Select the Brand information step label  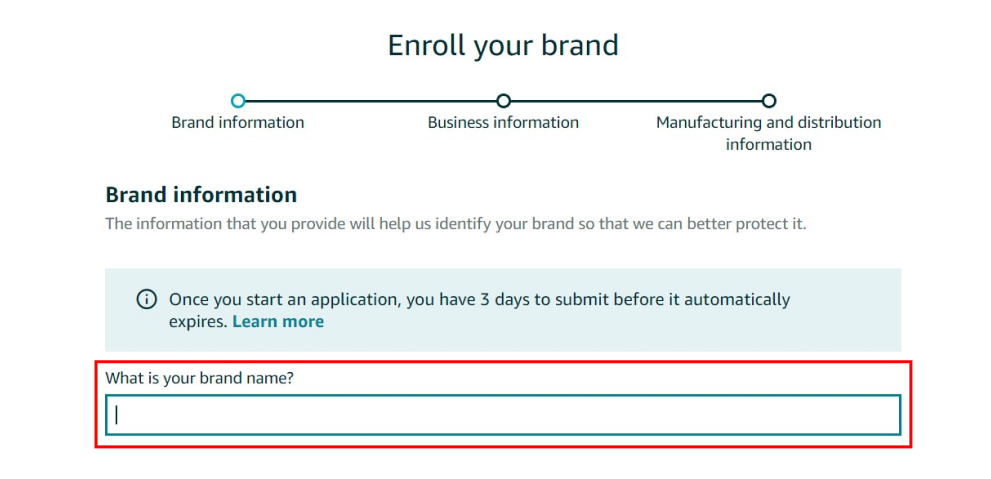coord(238,122)
